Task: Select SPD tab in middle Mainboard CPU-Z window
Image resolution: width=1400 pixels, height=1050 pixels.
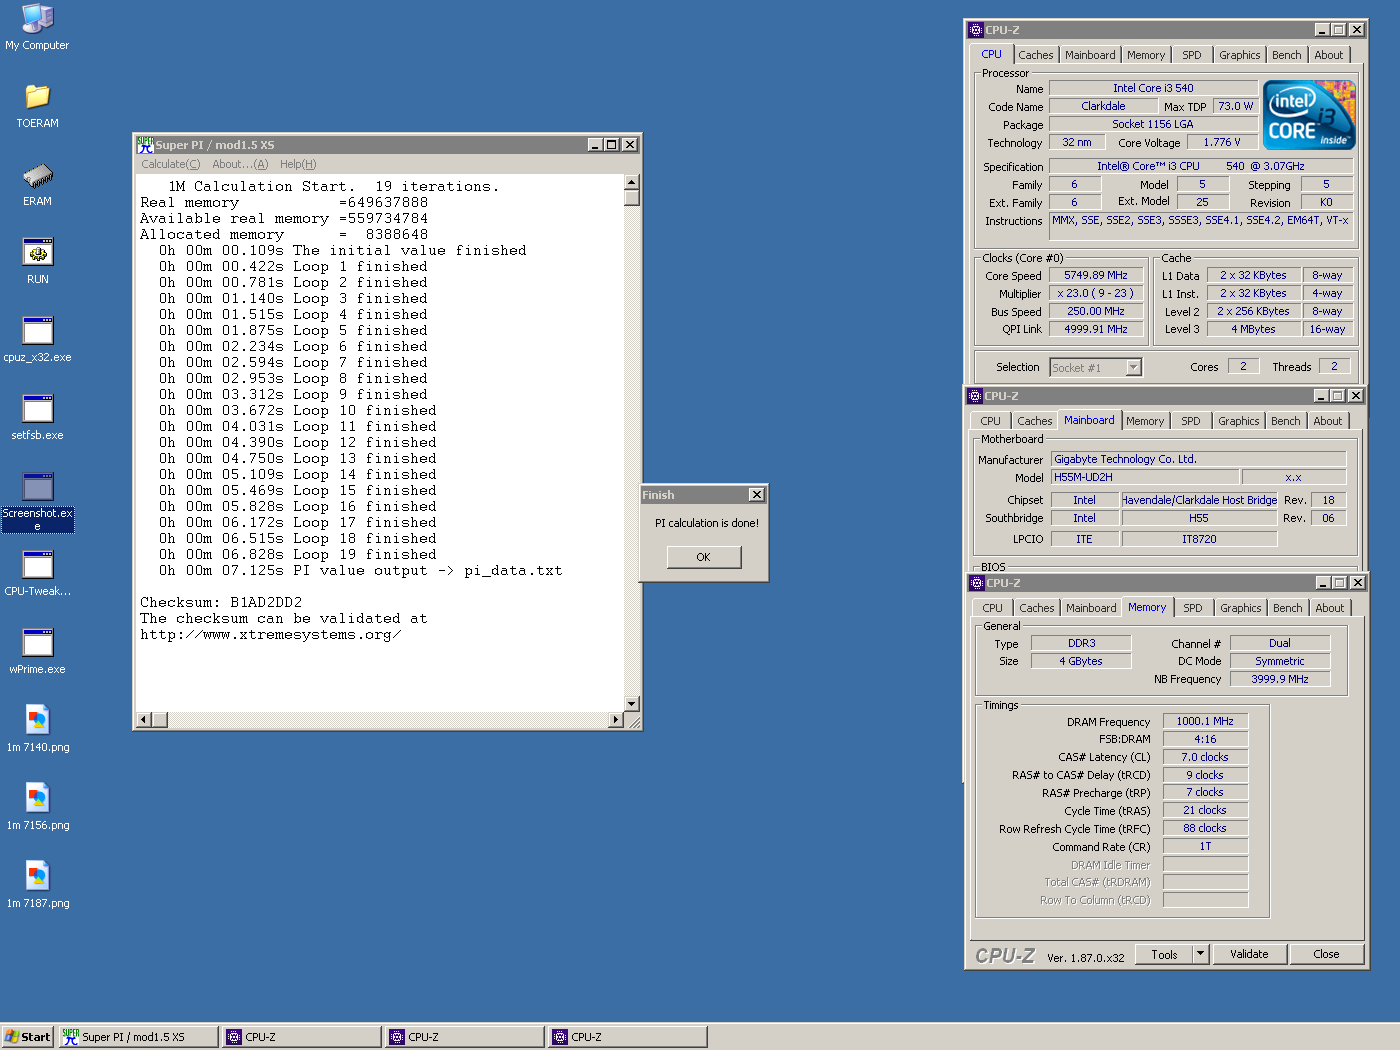Action: [1191, 421]
